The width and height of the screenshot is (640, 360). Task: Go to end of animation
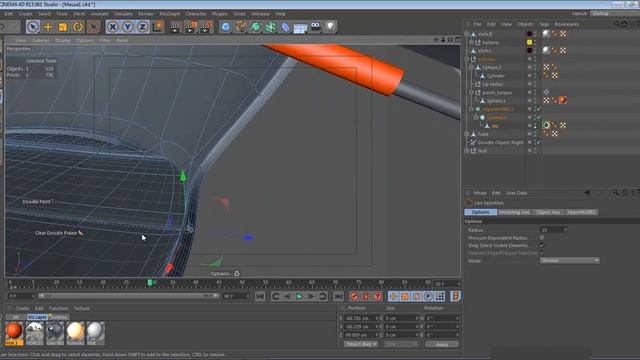(338, 296)
